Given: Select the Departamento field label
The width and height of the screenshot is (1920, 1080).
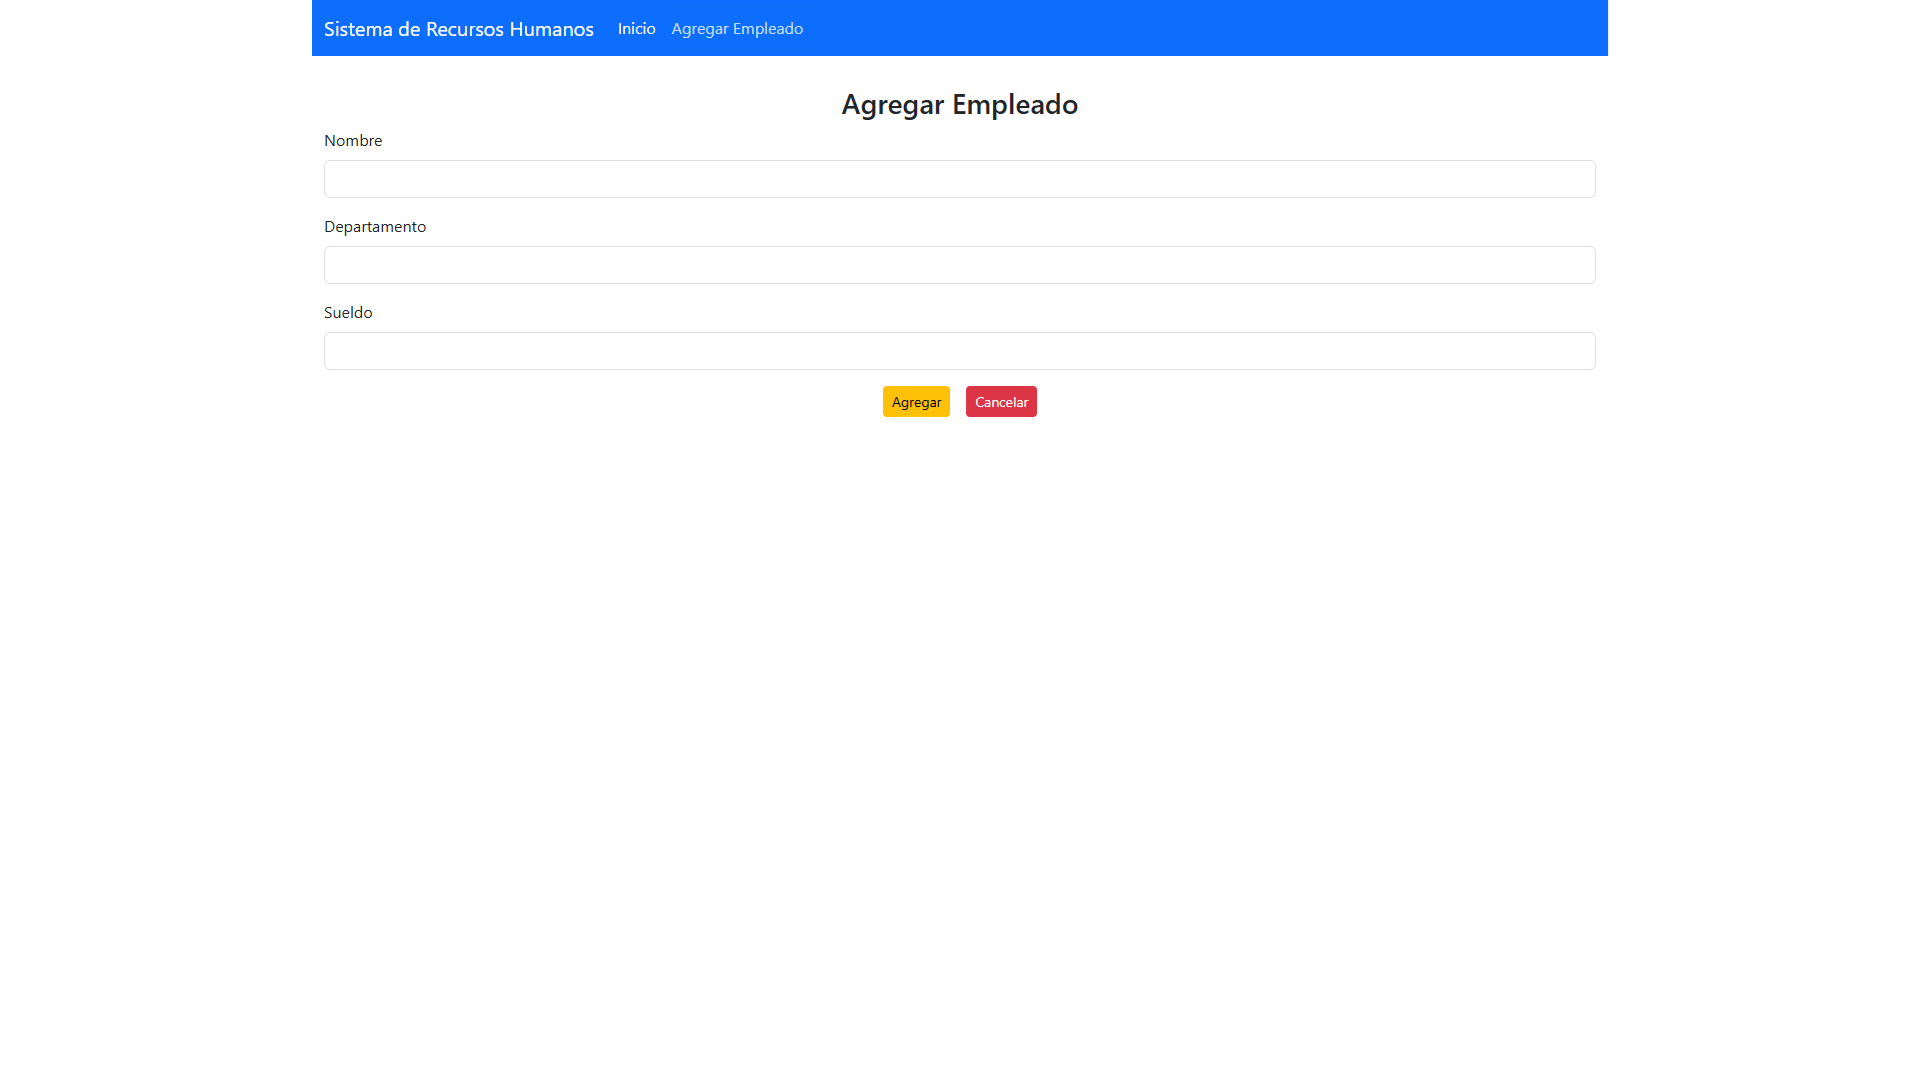Looking at the screenshot, I should click(x=375, y=227).
